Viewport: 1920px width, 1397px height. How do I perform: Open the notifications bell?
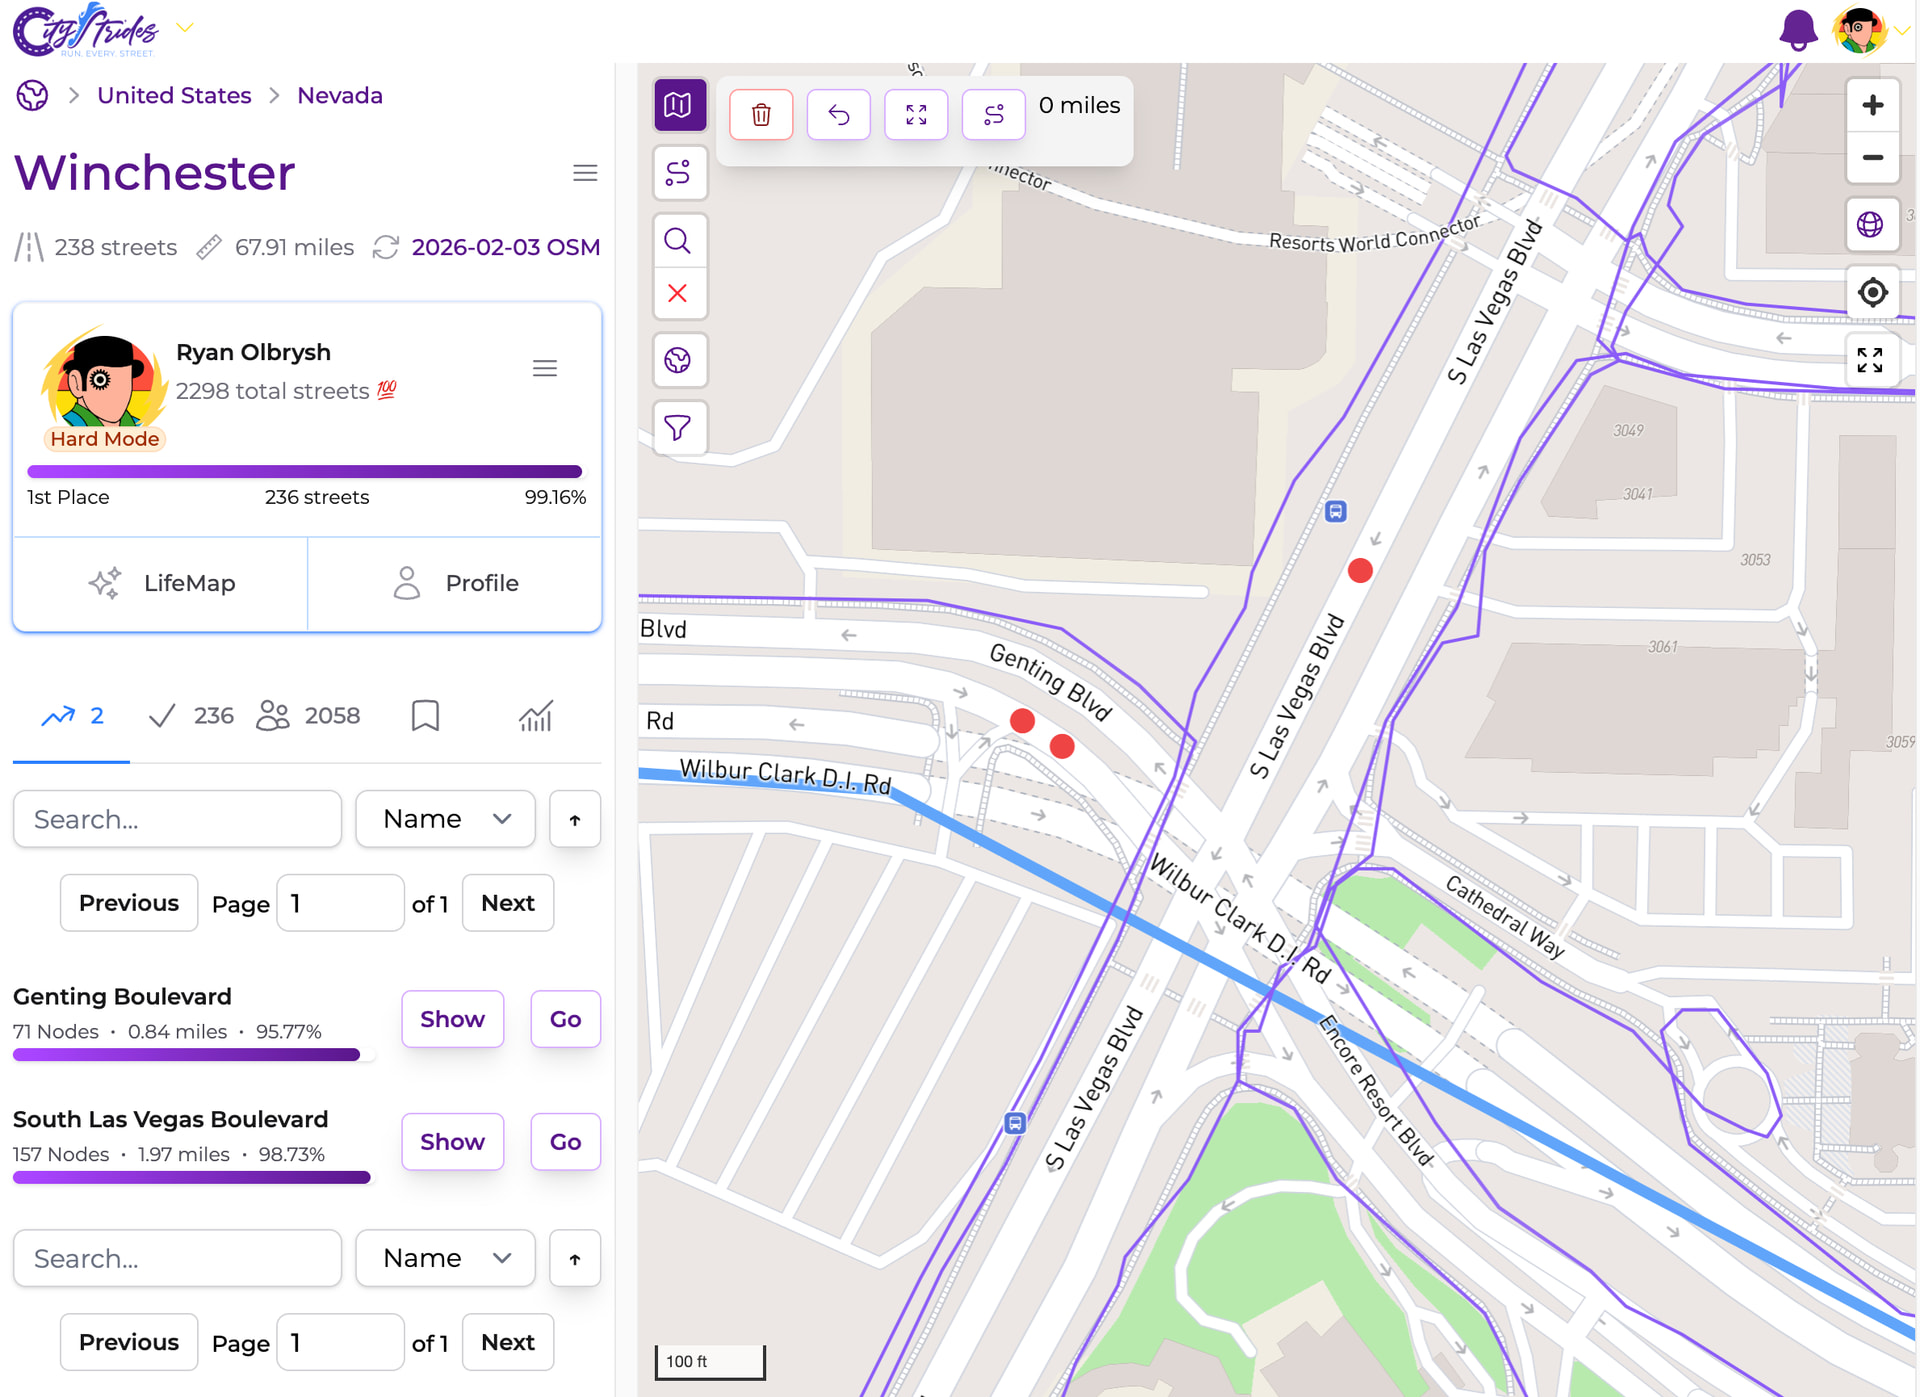1797,30
